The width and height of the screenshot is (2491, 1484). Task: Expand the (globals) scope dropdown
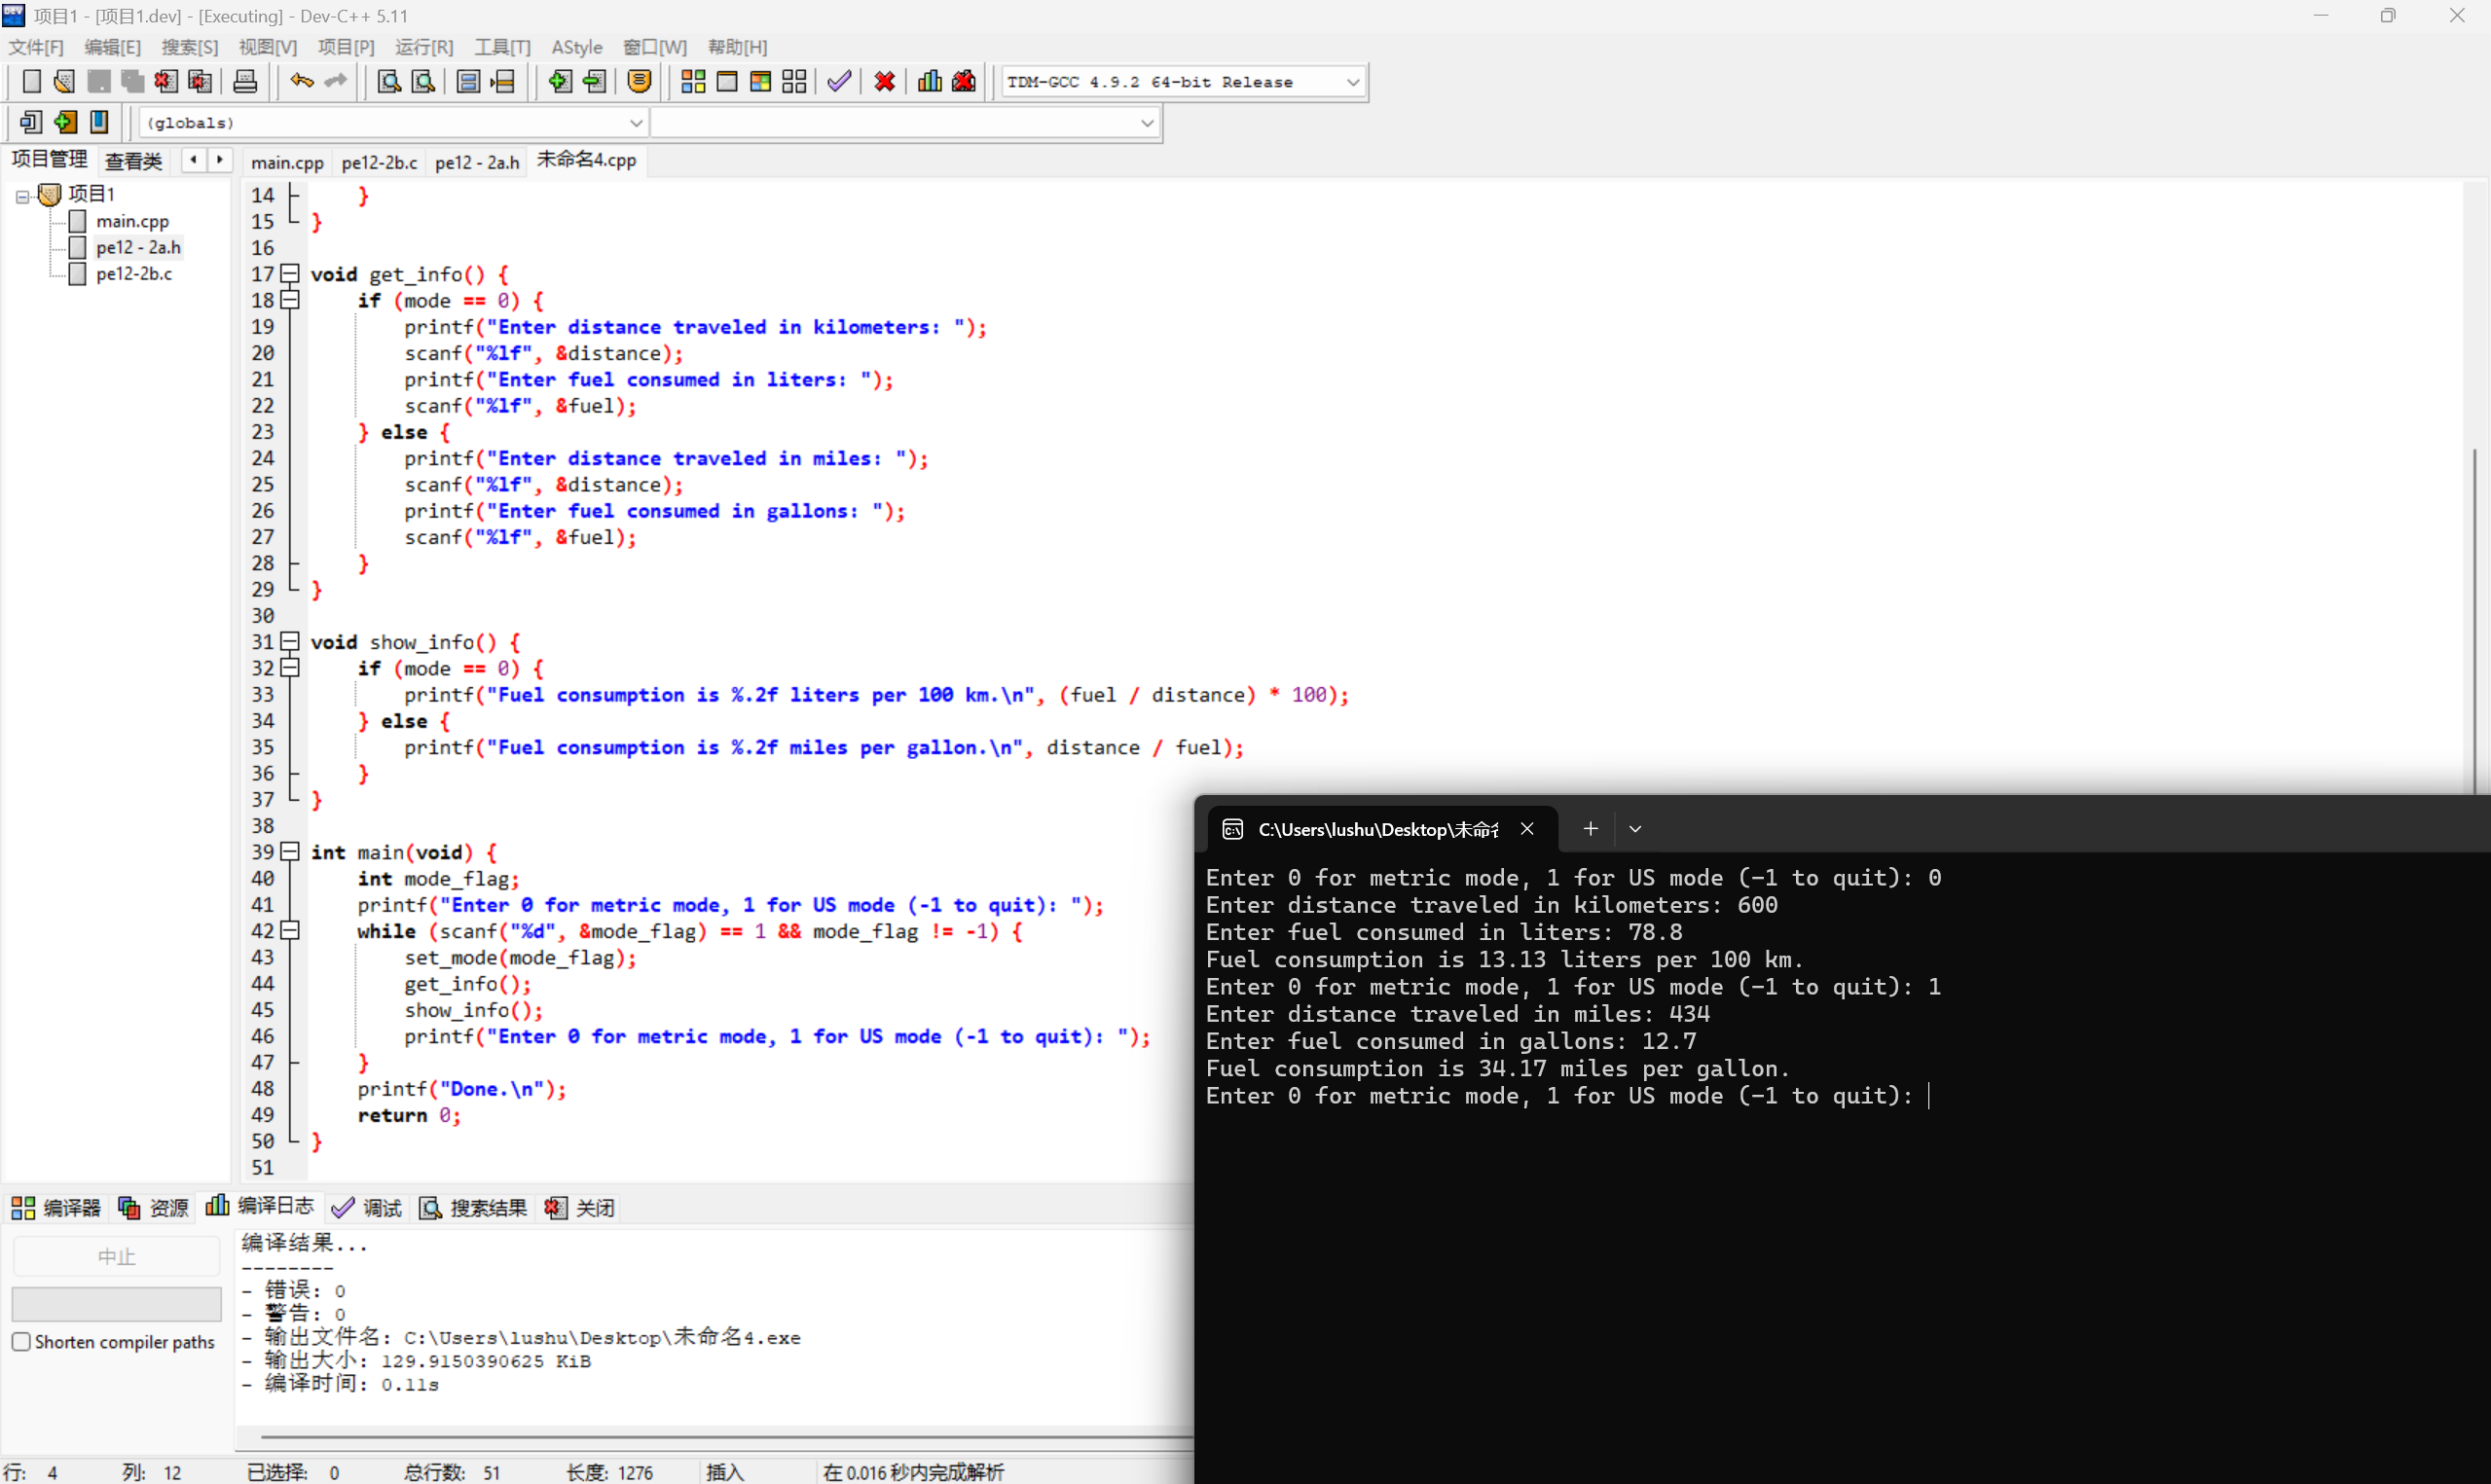(635, 123)
